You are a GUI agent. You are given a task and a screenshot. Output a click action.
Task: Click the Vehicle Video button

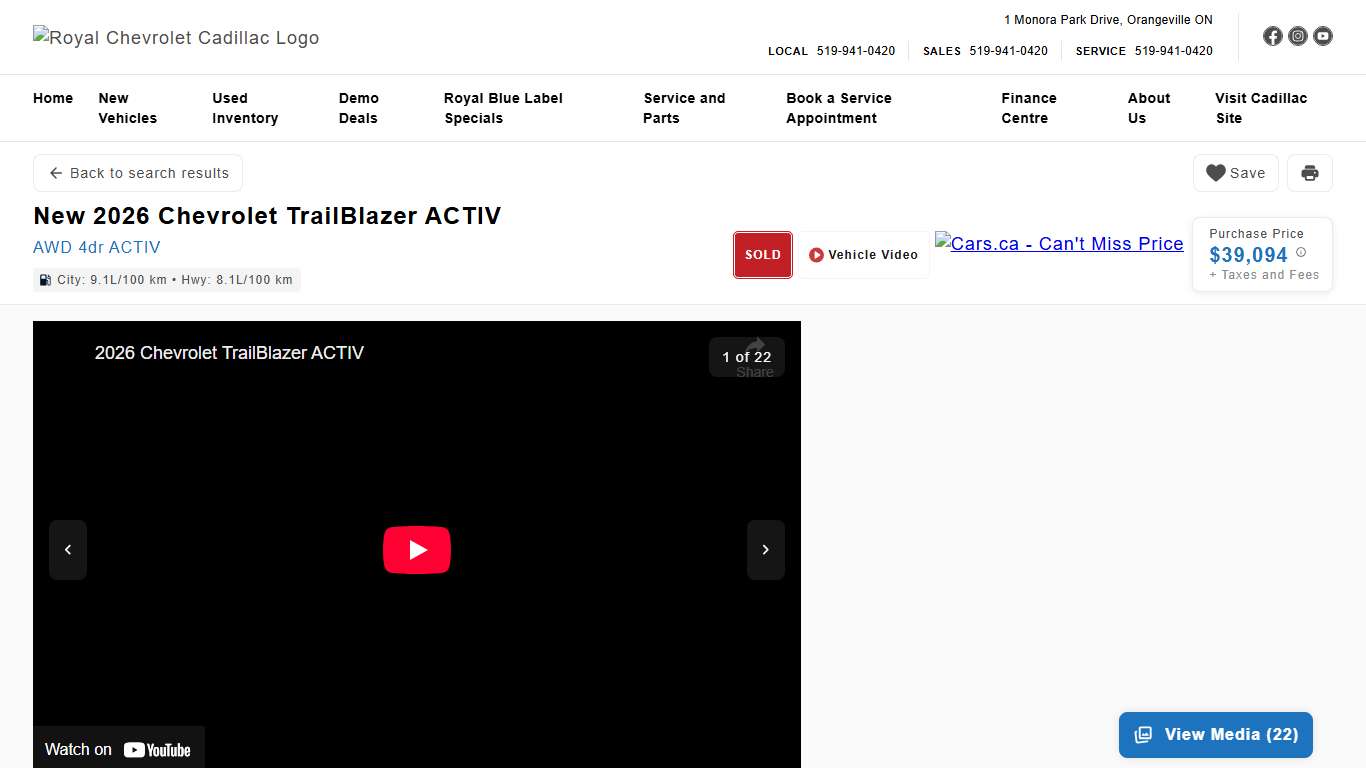tap(863, 255)
